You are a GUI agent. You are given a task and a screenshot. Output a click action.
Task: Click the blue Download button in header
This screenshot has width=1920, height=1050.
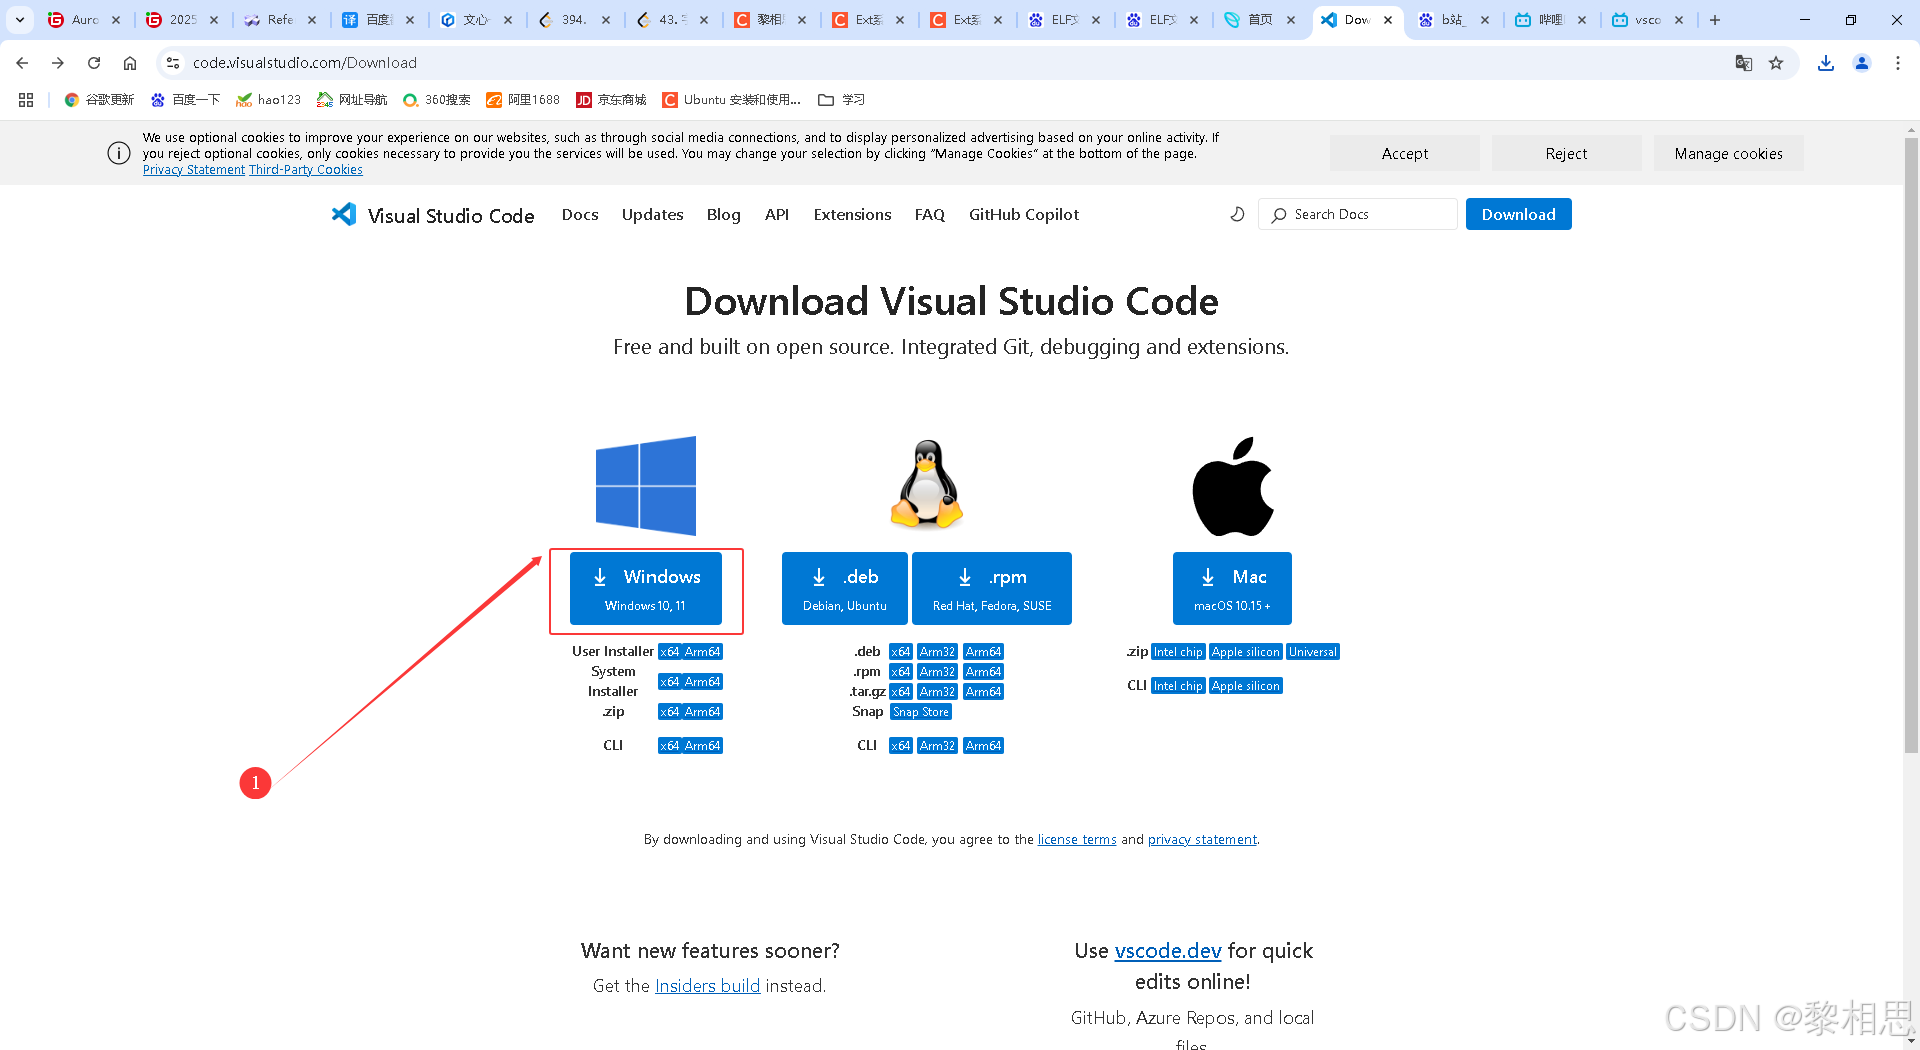(x=1518, y=214)
